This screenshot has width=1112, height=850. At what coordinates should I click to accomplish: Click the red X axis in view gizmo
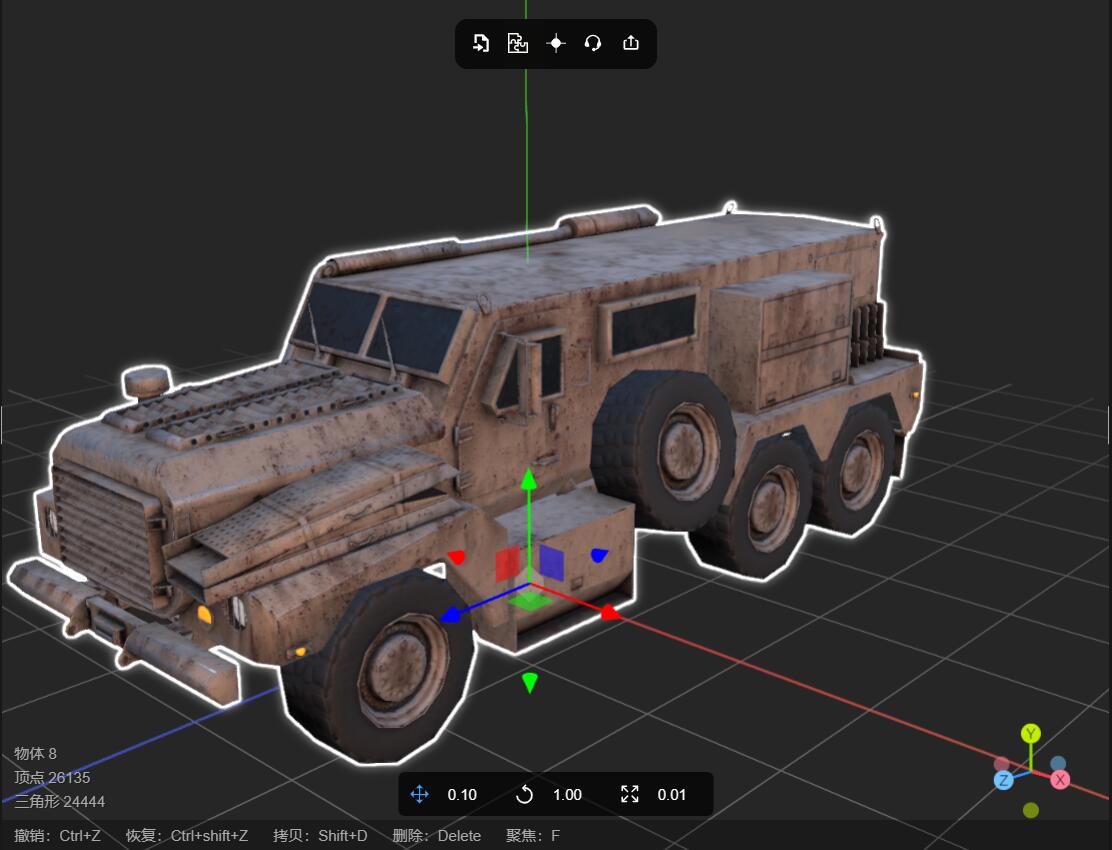click(x=1060, y=780)
